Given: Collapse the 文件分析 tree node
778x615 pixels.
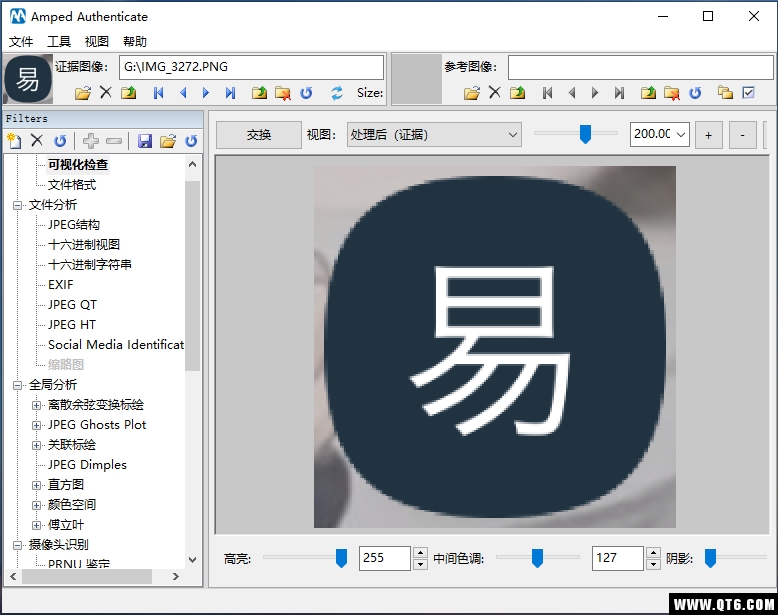Looking at the screenshot, I should 17,205.
